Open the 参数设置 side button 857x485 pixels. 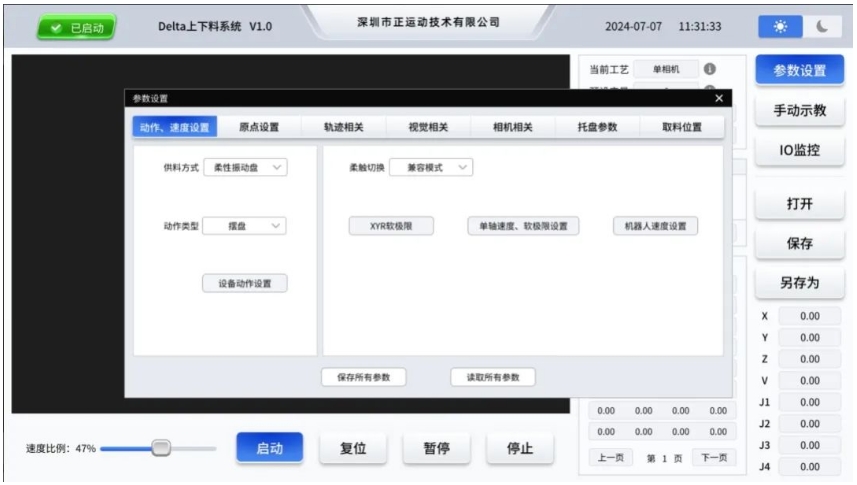tap(800, 70)
